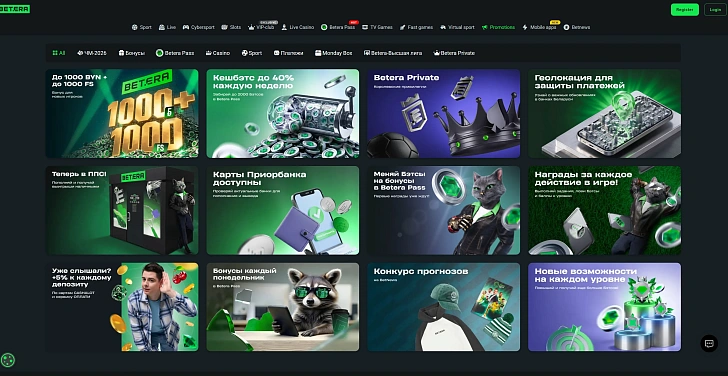The image size is (728, 376).
Task: Open TV Games in top navigation
Action: (x=377, y=27)
